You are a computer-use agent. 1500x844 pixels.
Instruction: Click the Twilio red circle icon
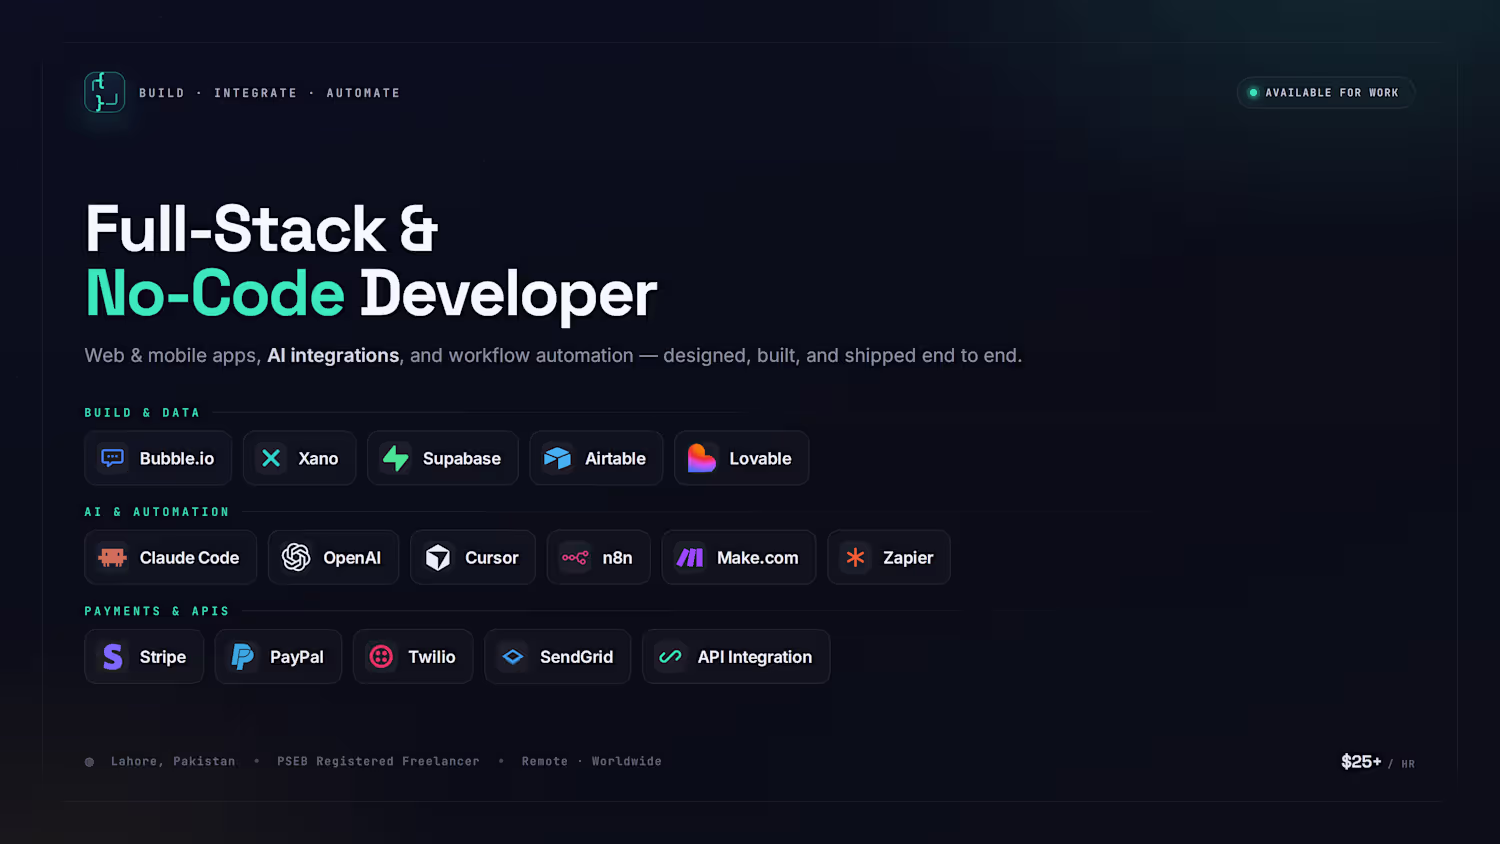381,656
